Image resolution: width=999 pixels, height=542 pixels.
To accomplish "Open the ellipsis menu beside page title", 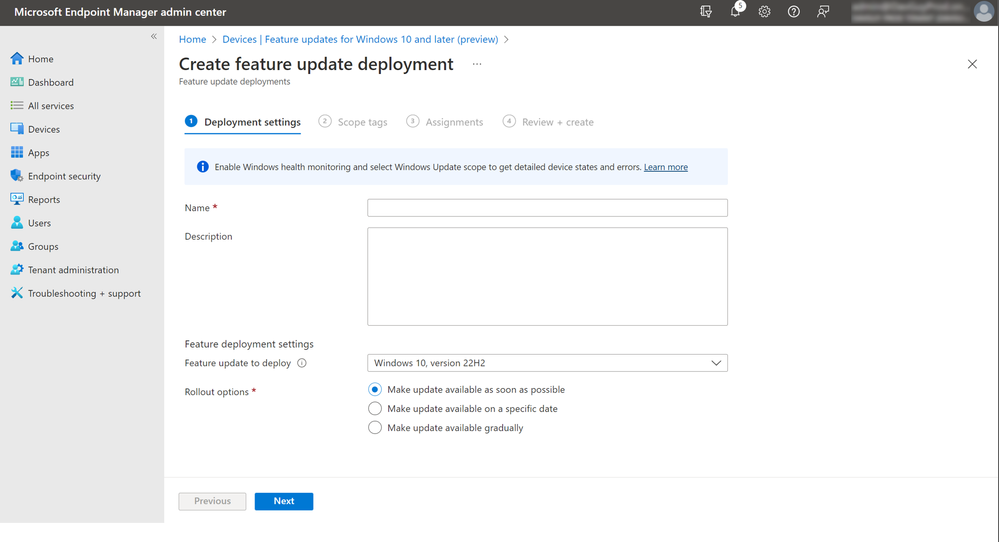I will 477,64.
